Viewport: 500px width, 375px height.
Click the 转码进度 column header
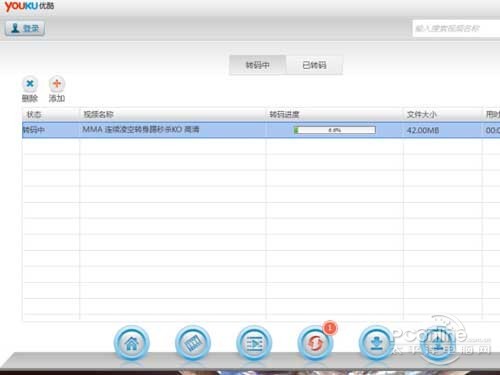click(x=334, y=115)
